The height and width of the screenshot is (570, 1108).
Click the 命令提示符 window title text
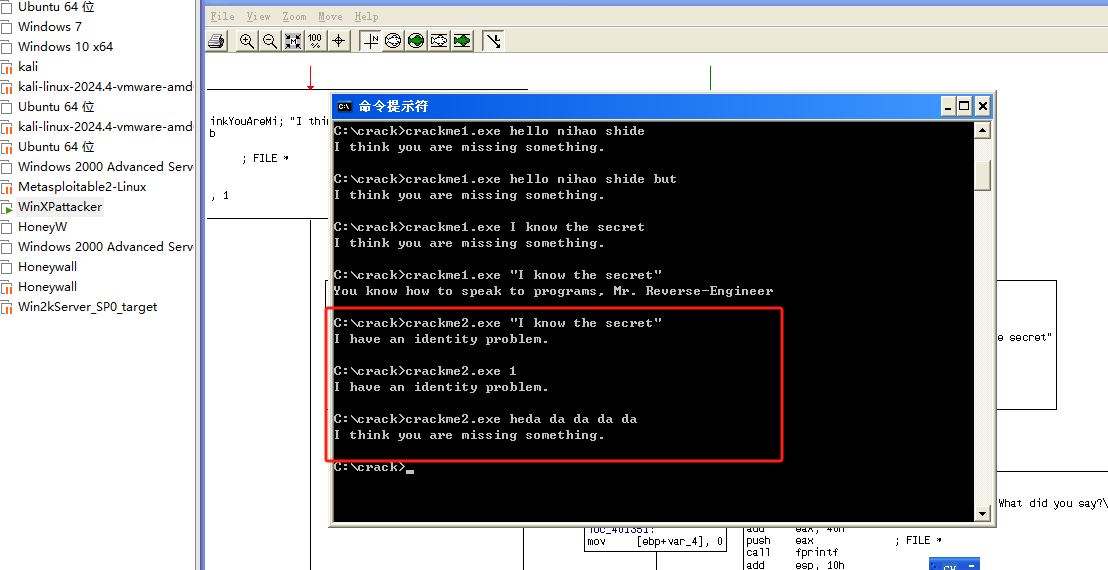(x=393, y=107)
